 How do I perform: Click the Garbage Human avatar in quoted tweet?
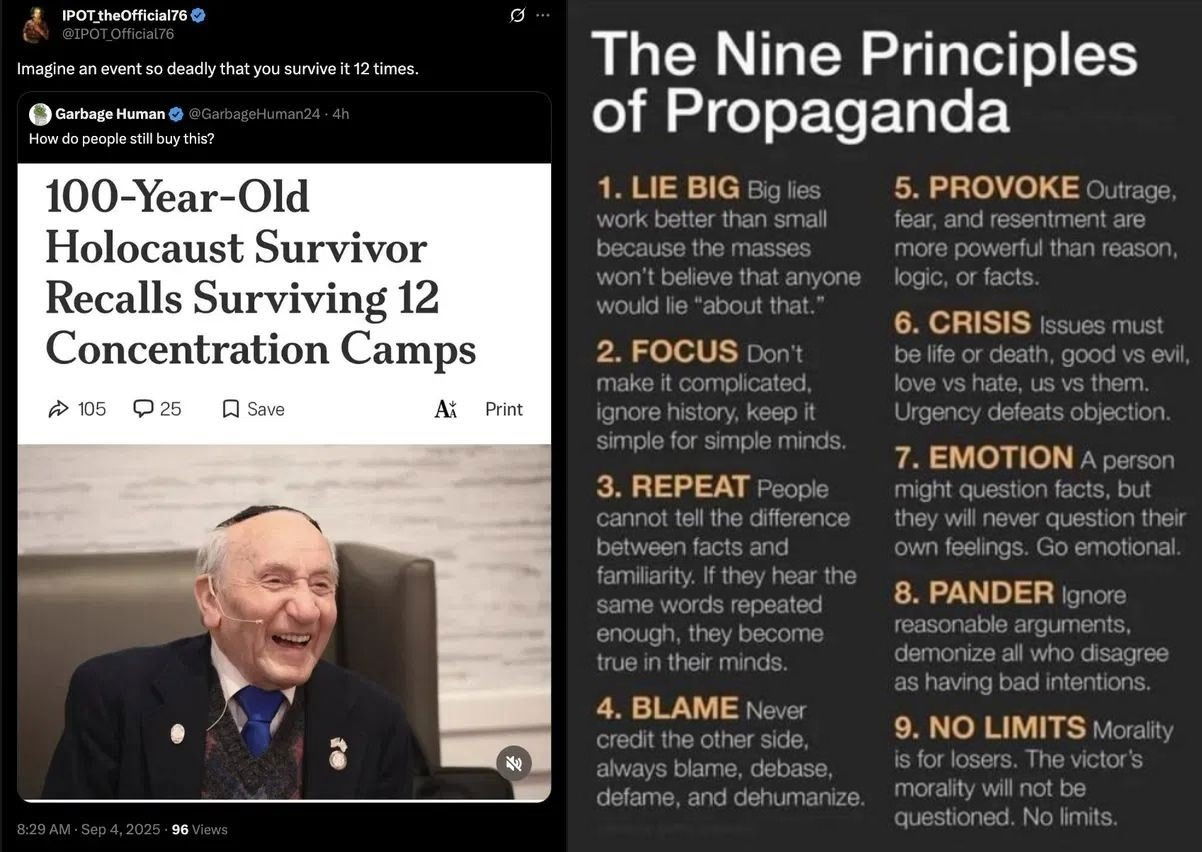click(x=40, y=114)
